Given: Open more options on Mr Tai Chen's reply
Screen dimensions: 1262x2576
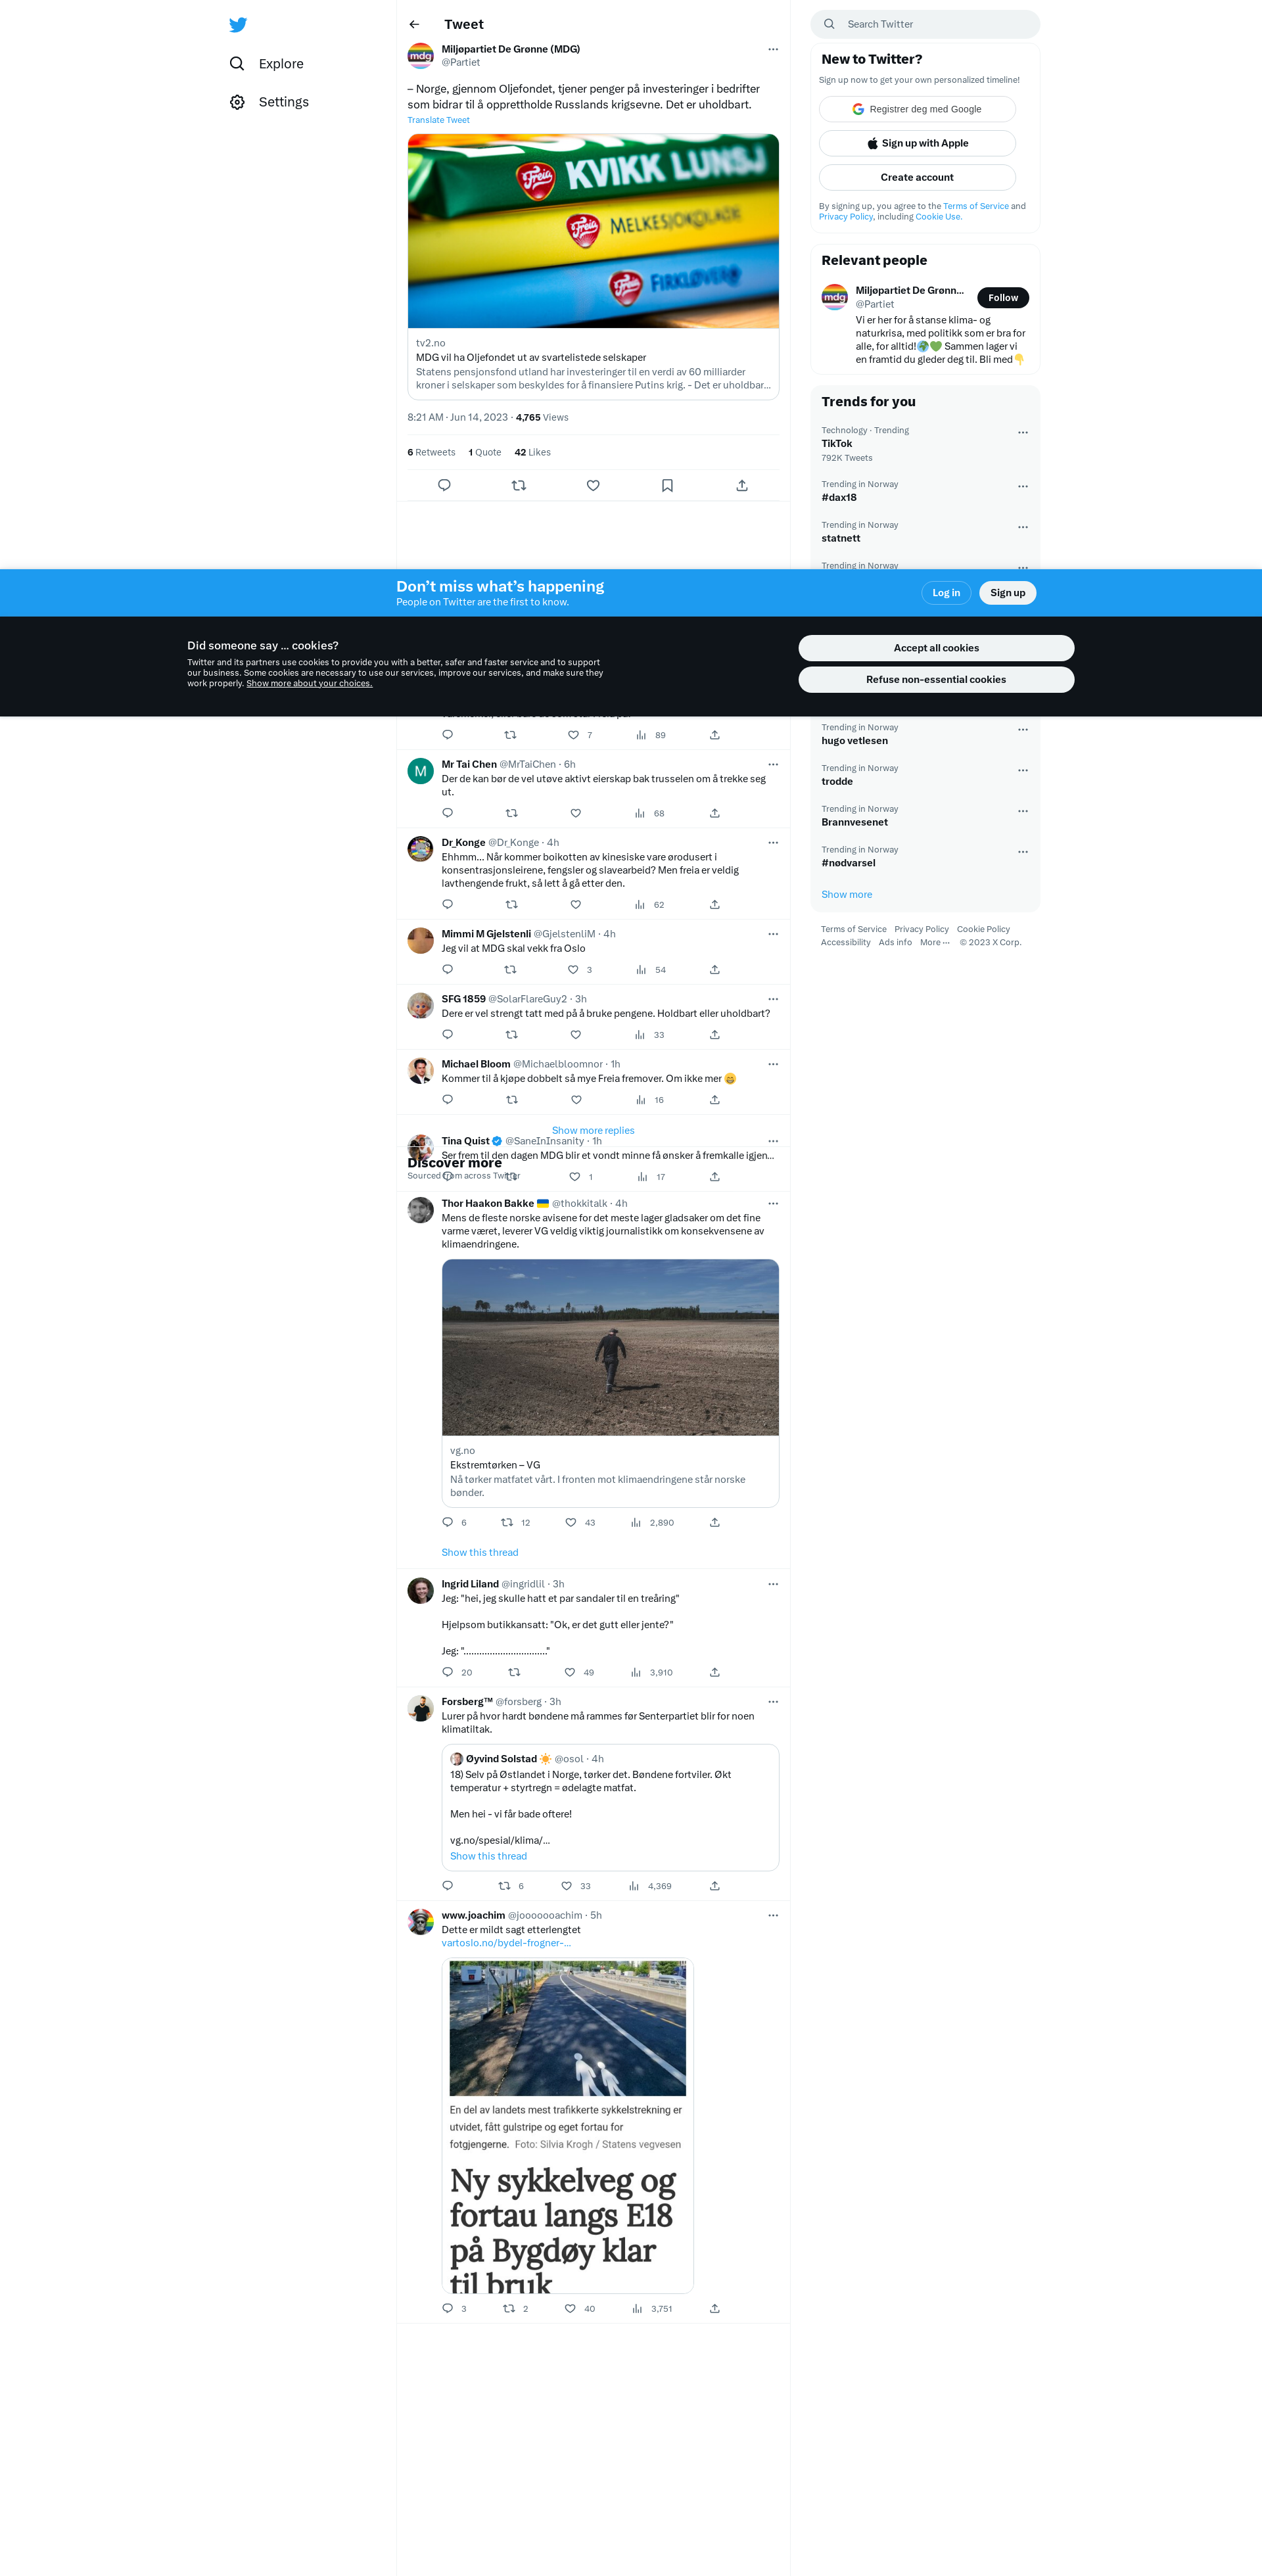Looking at the screenshot, I should (773, 765).
